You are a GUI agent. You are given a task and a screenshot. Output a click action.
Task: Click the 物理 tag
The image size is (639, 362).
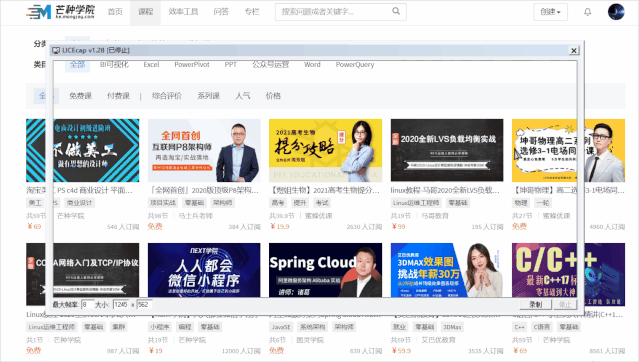pyautogui.click(x=520, y=203)
